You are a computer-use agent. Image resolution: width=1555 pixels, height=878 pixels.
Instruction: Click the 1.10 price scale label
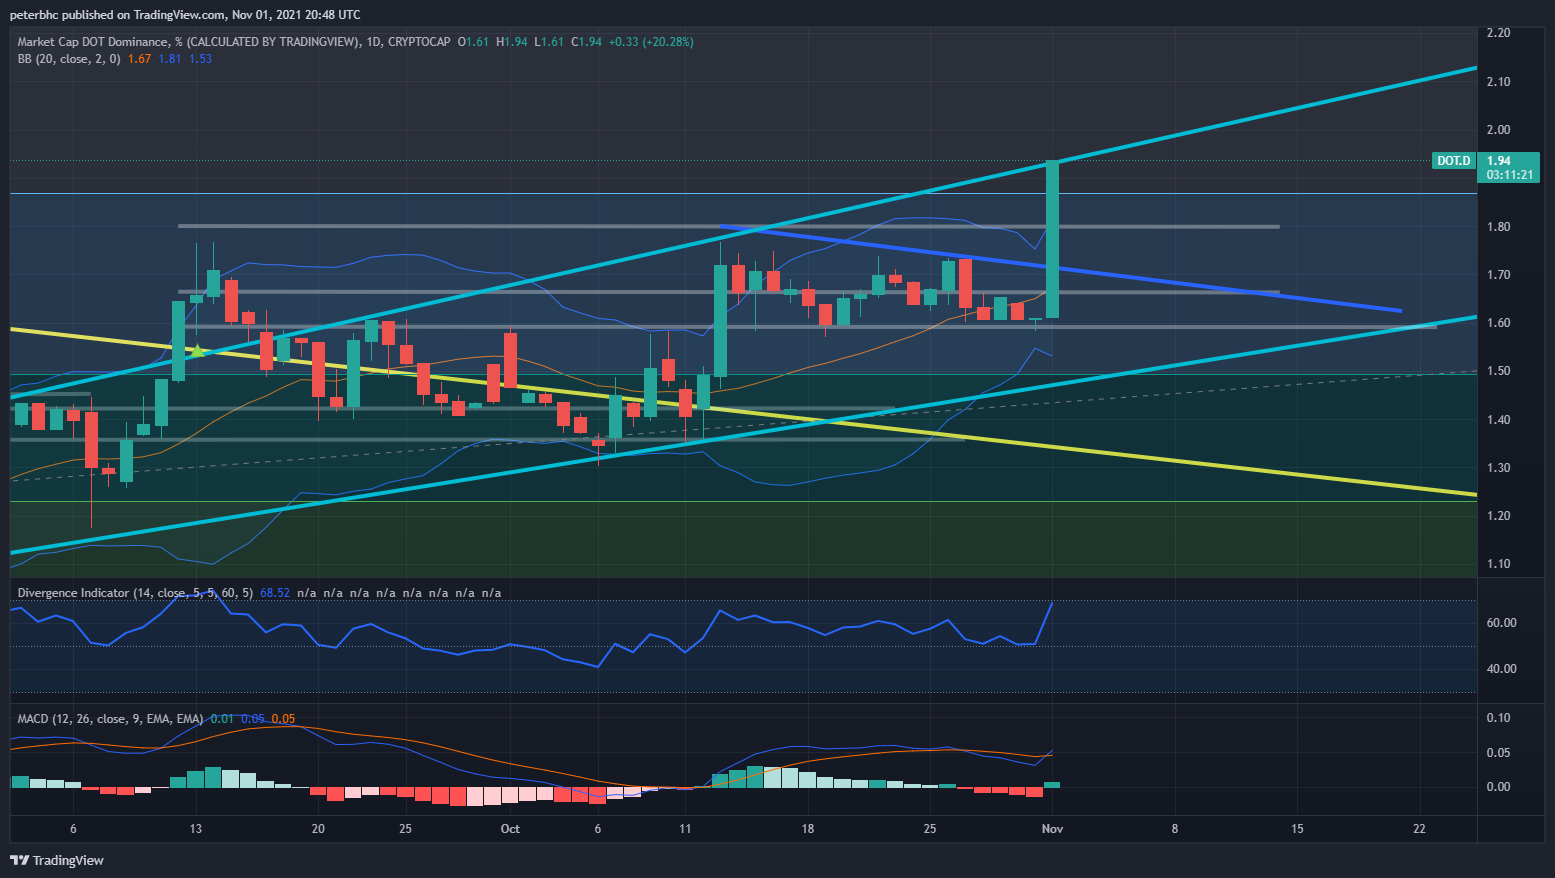coord(1498,564)
